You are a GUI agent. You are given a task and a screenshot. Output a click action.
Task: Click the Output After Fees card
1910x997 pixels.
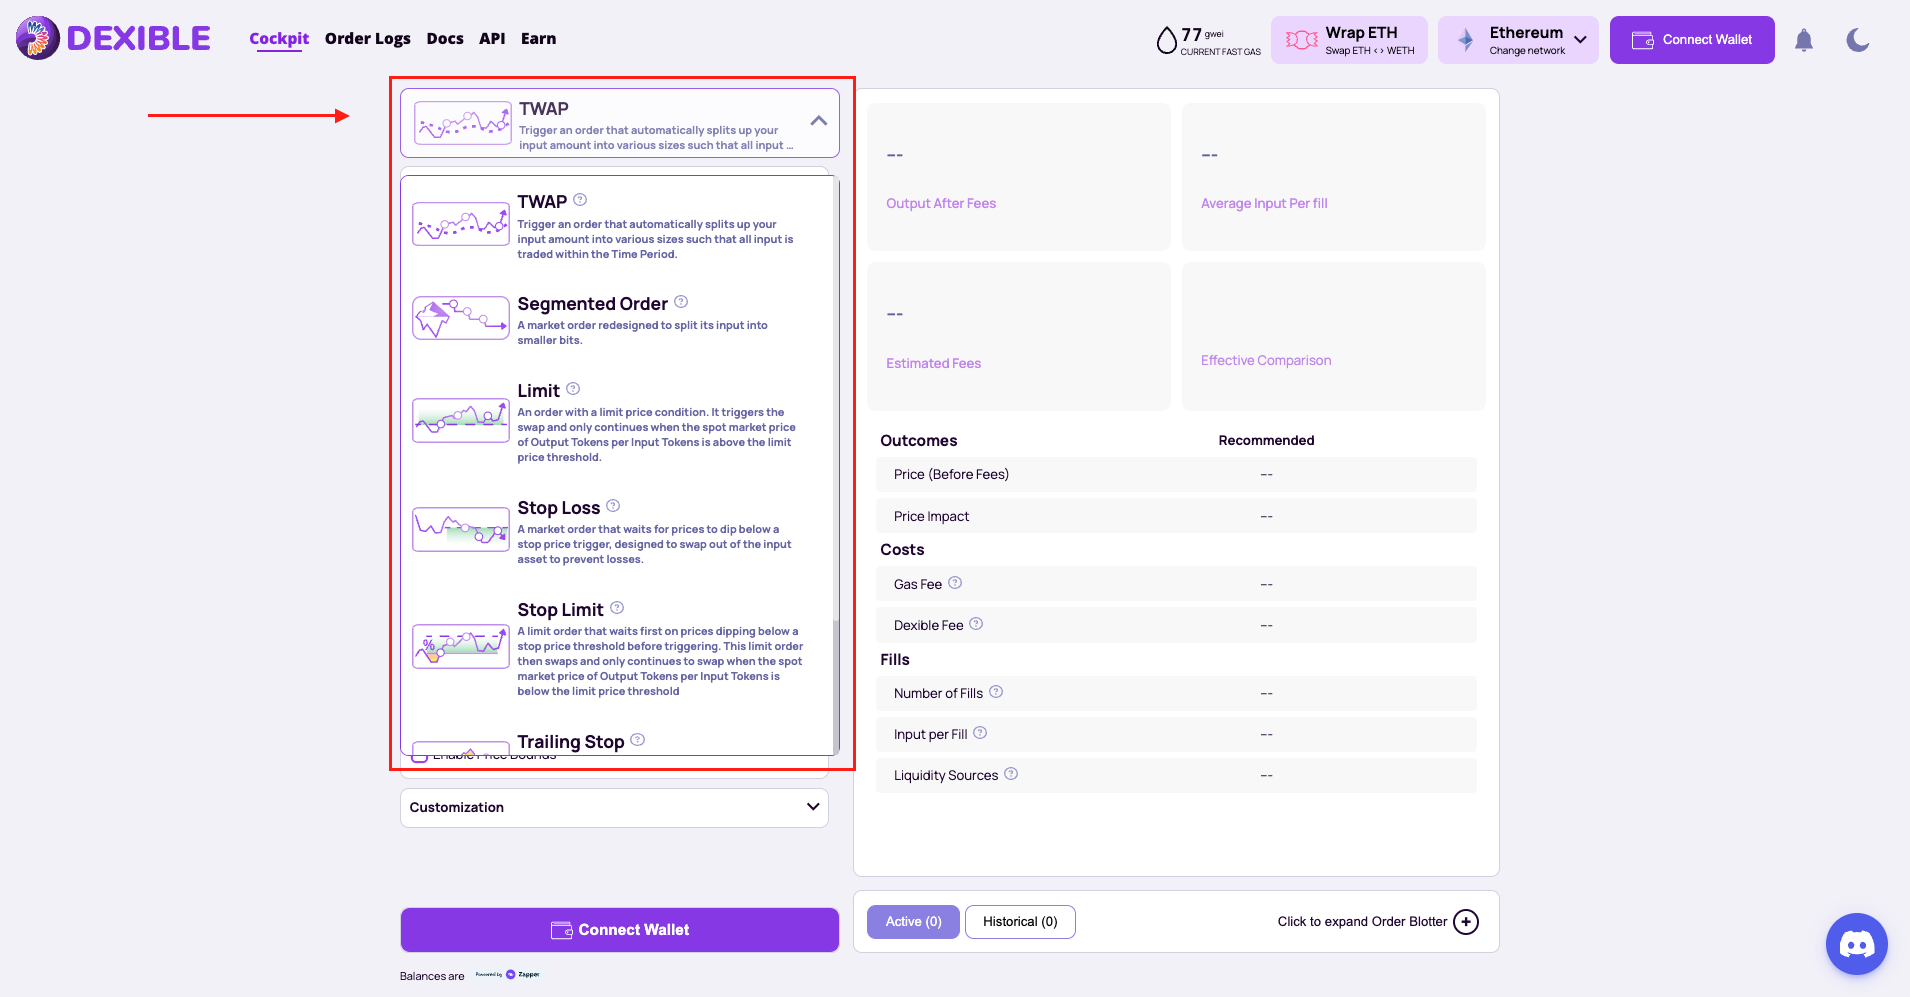[1019, 177]
